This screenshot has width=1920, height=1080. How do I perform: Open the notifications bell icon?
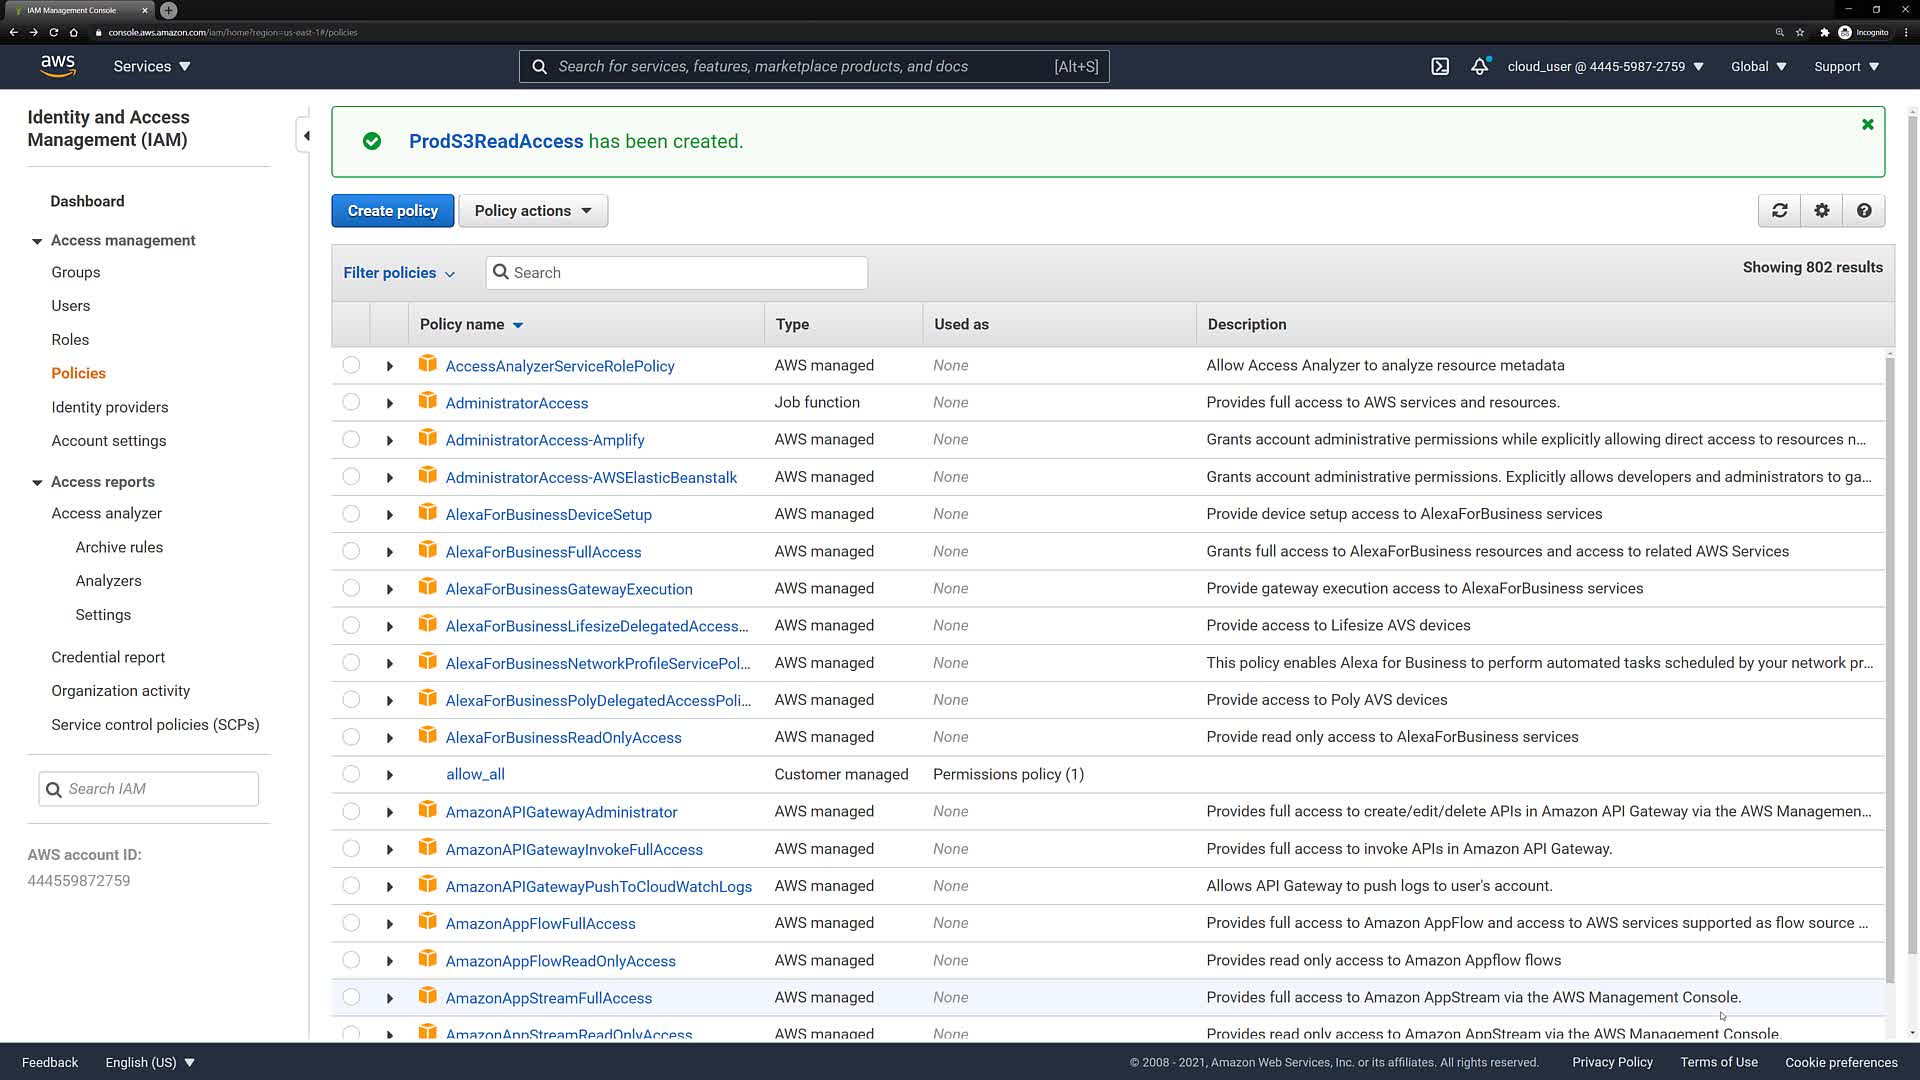pyautogui.click(x=1479, y=67)
